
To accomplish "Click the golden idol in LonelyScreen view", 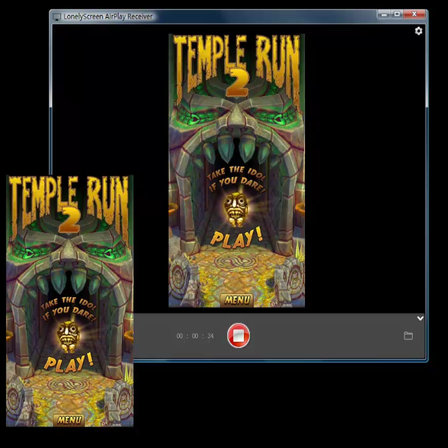I will (x=236, y=209).
